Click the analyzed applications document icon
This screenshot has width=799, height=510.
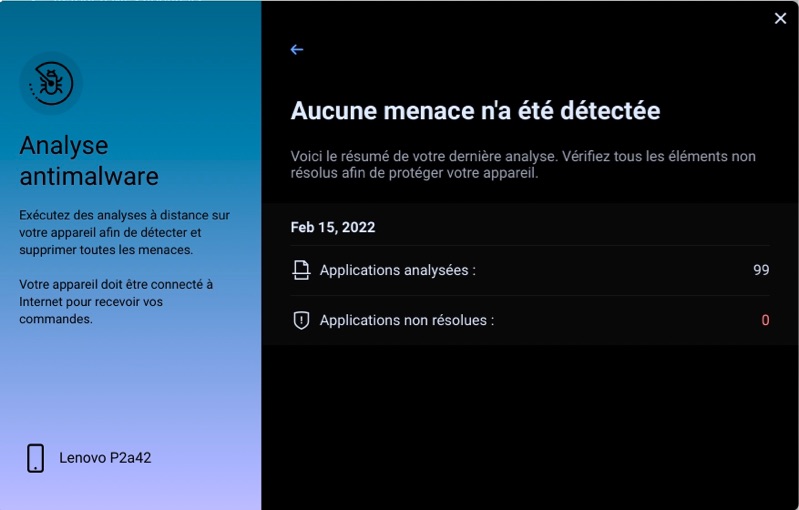point(301,270)
